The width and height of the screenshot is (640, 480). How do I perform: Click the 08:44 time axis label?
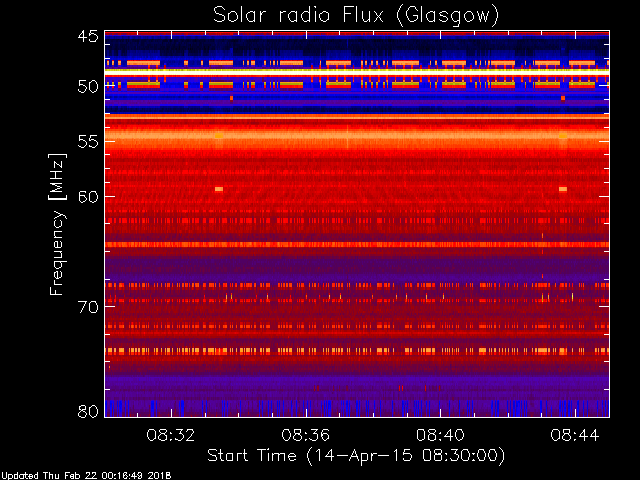tap(575, 435)
